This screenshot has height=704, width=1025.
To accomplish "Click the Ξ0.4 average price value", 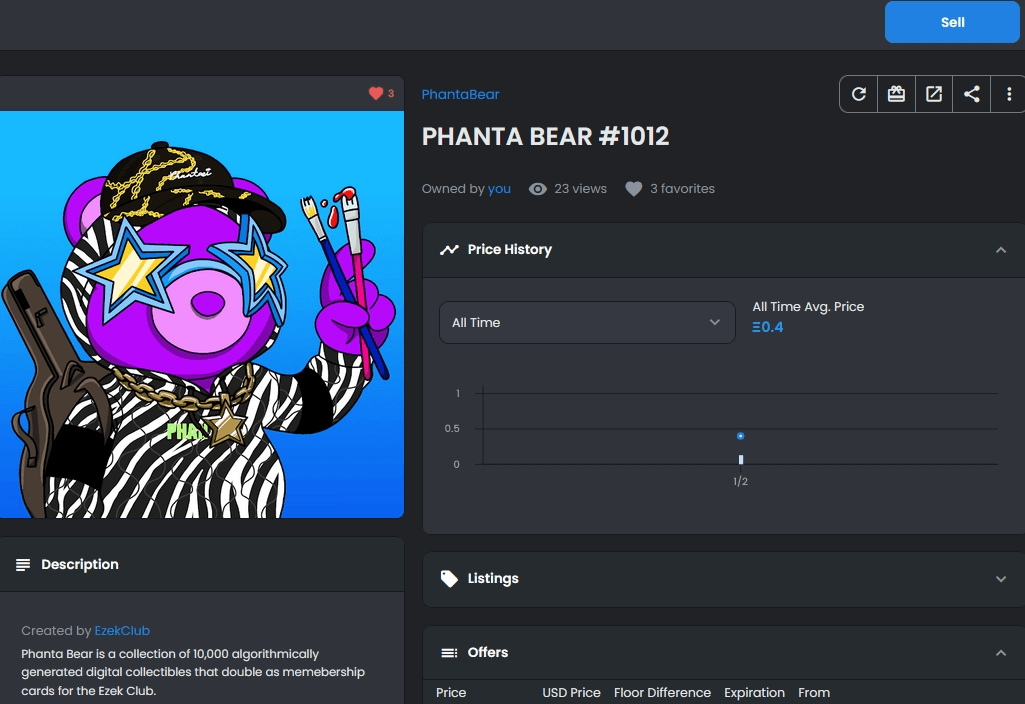I will [x=767, y=327].
